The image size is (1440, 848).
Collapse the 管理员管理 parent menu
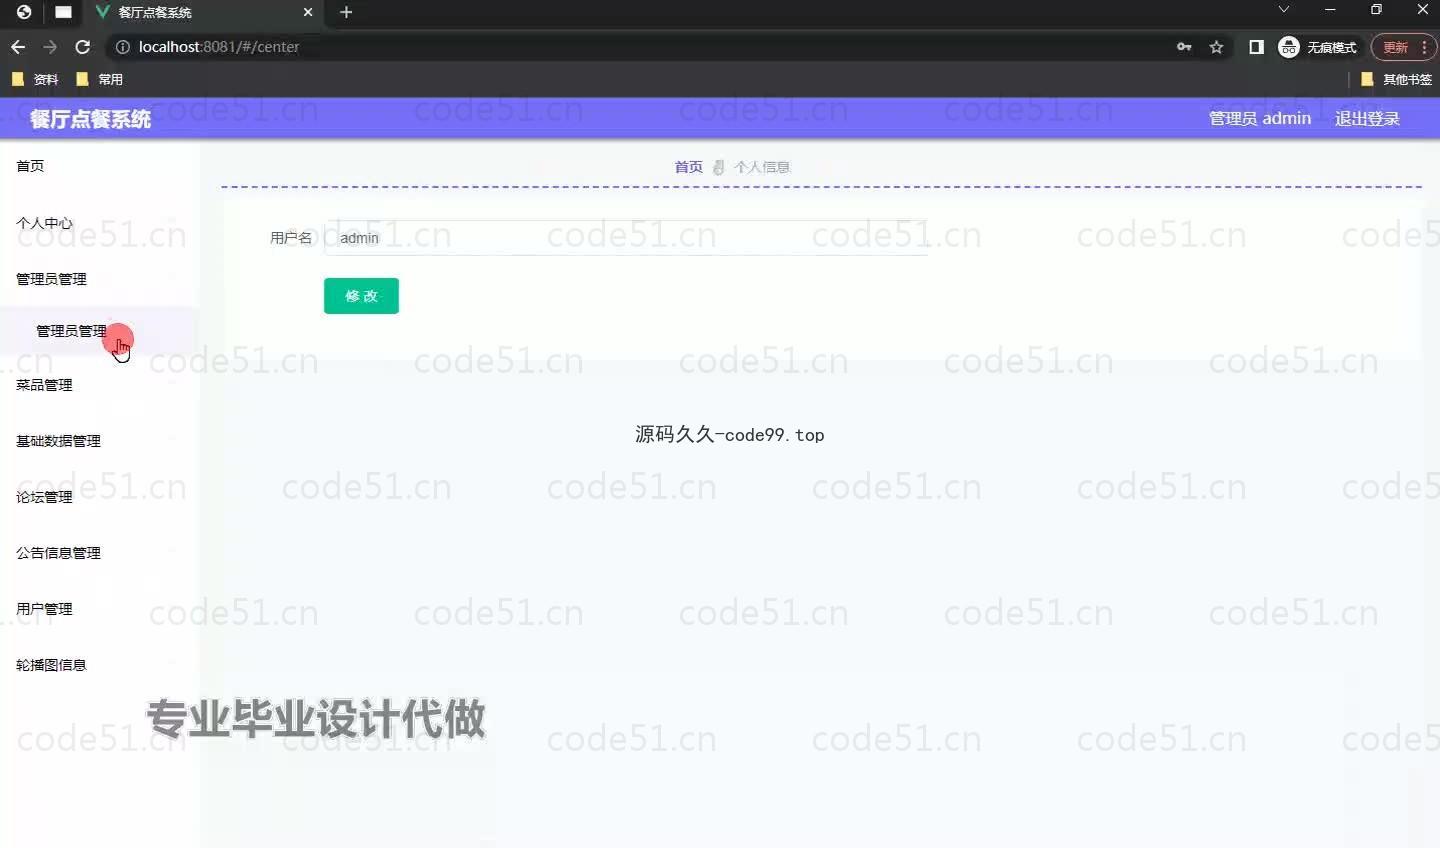(x=100, y=279)
